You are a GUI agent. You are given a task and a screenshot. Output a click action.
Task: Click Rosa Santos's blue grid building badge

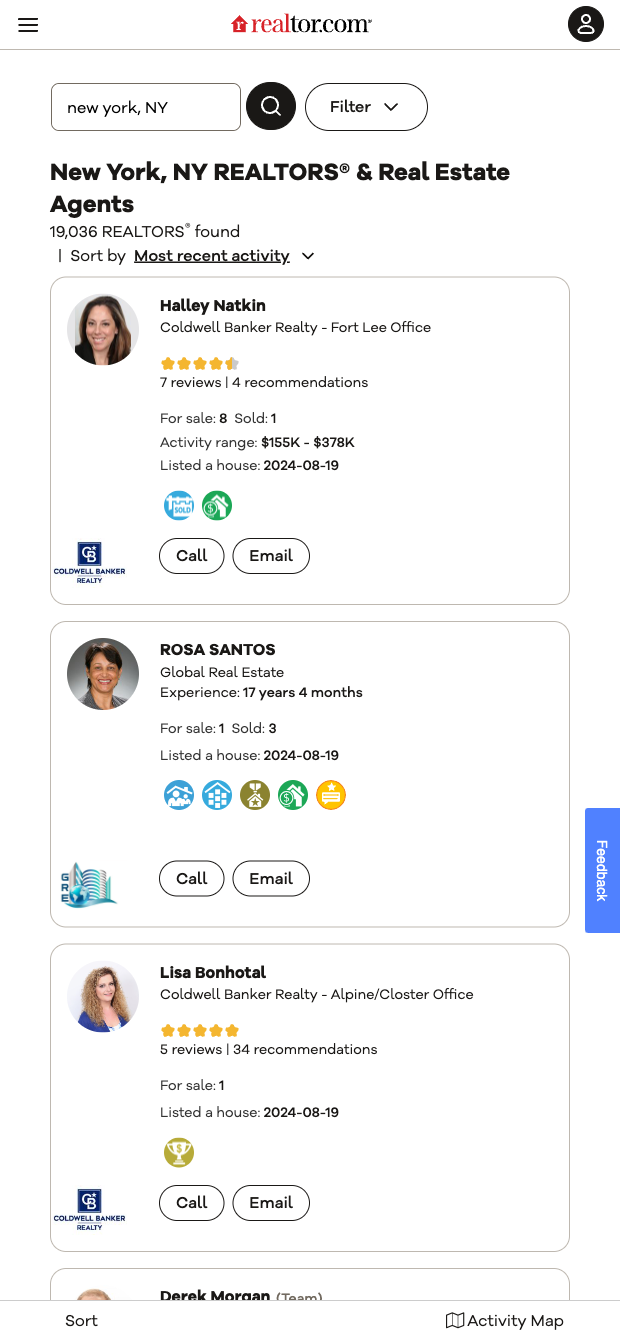[x=217, y=795]
